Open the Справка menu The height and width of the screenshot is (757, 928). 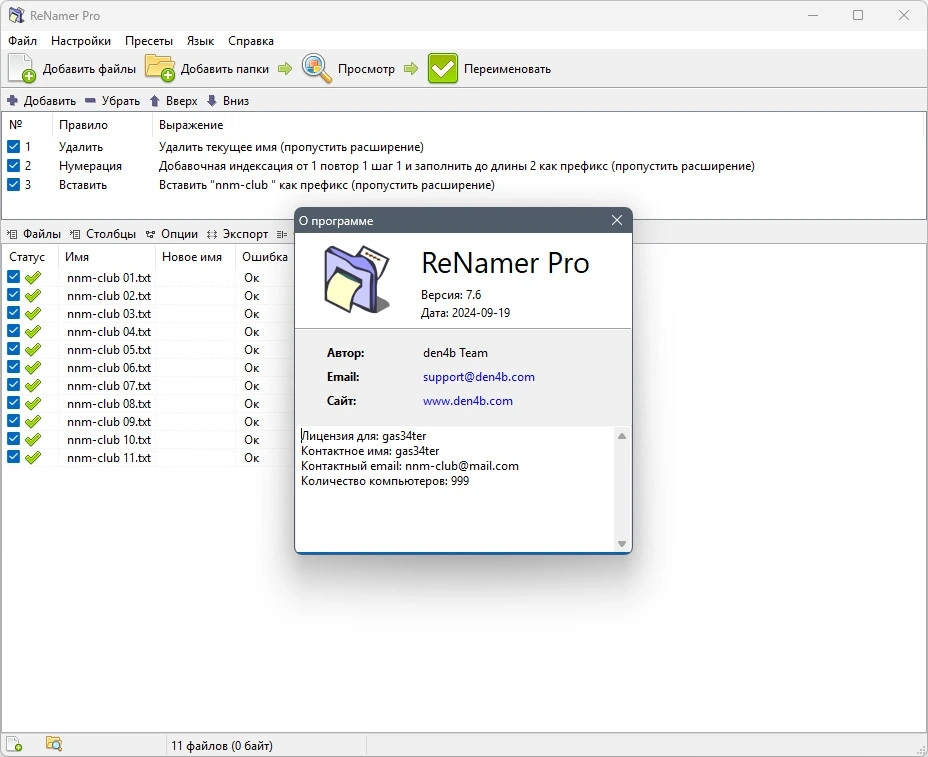[x=251, y=41]
